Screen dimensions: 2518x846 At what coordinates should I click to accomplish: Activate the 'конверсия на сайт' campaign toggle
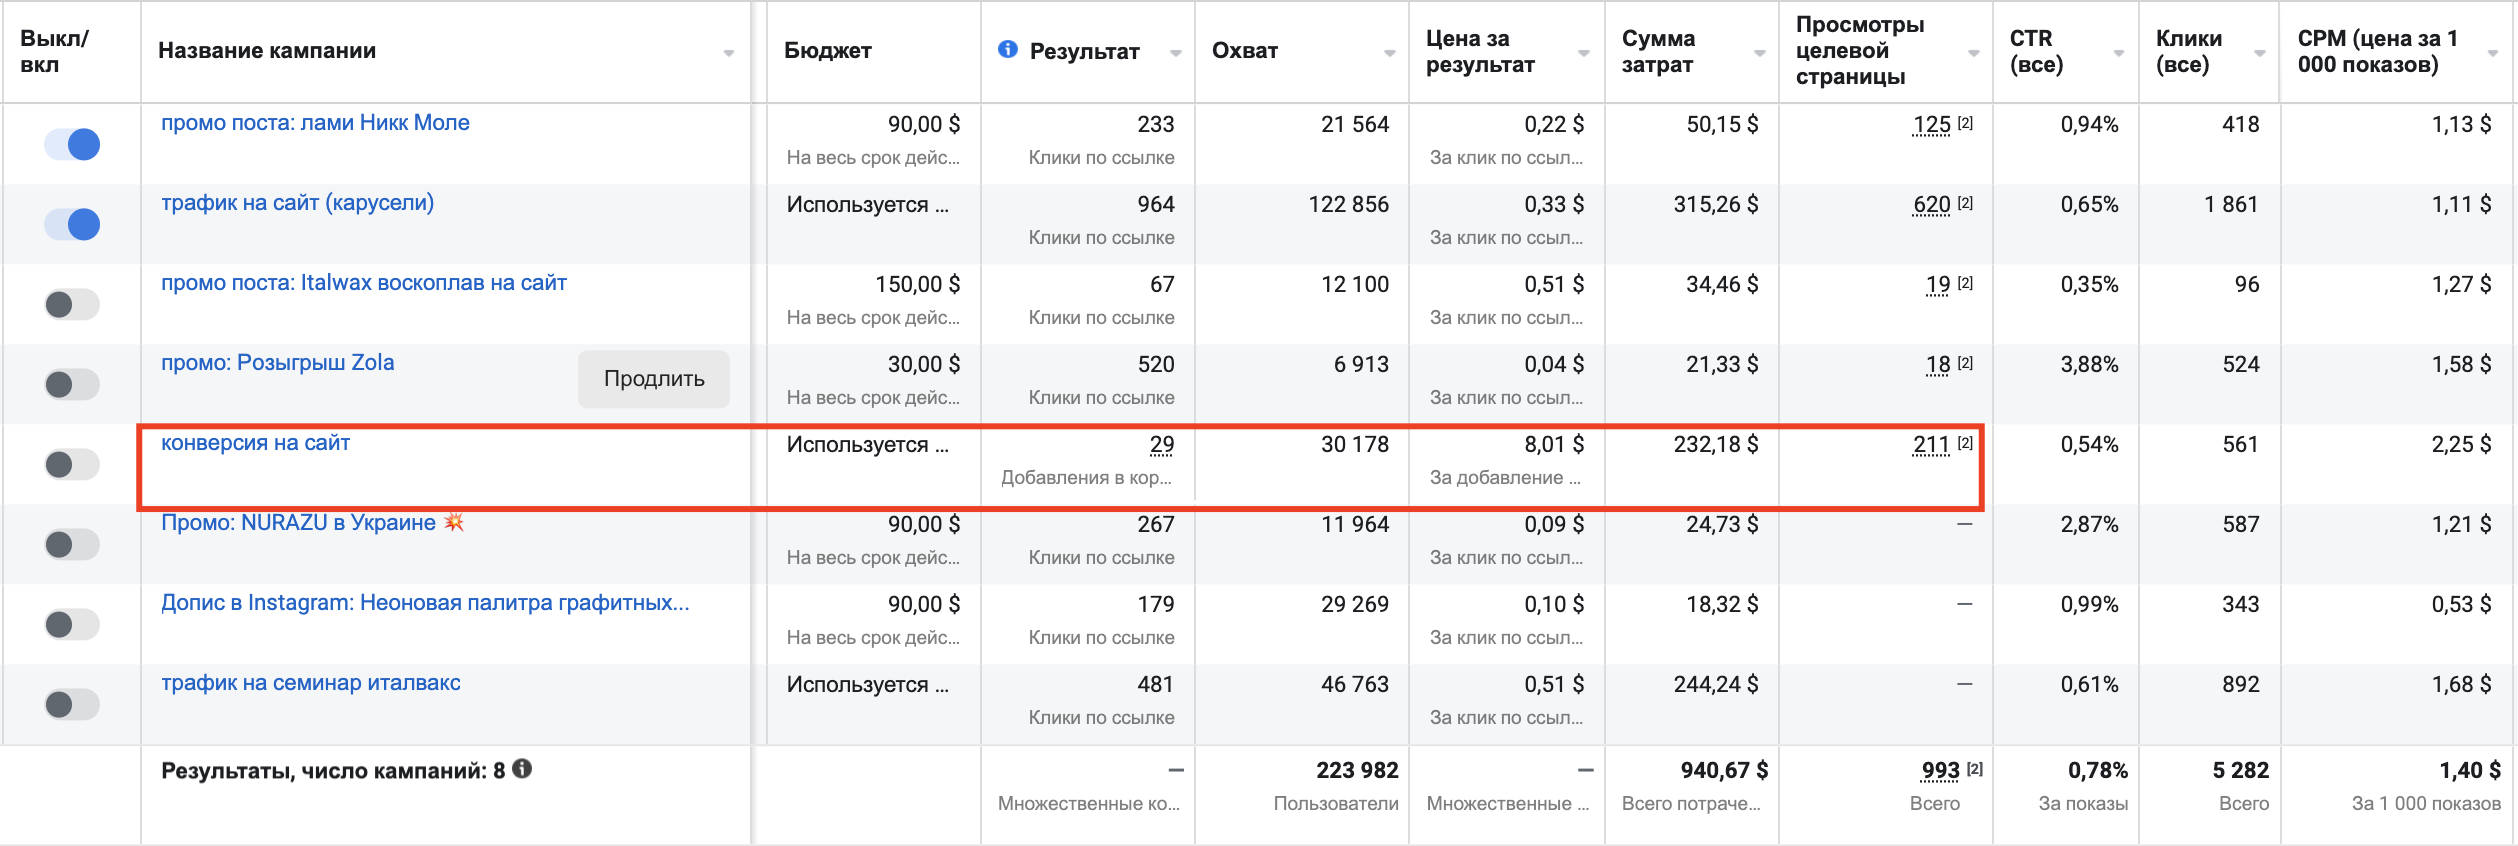point(72,464)
